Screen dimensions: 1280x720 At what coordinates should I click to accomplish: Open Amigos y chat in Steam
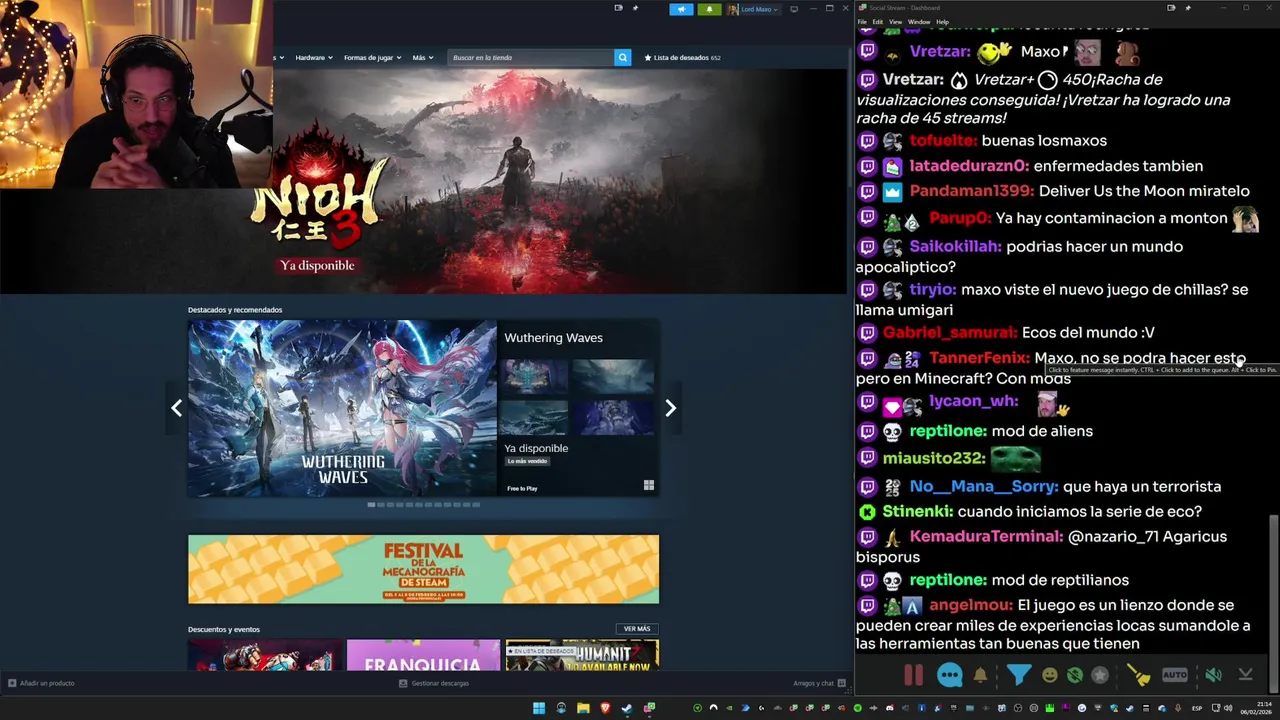pyautogui.click(x=819, y=683)
